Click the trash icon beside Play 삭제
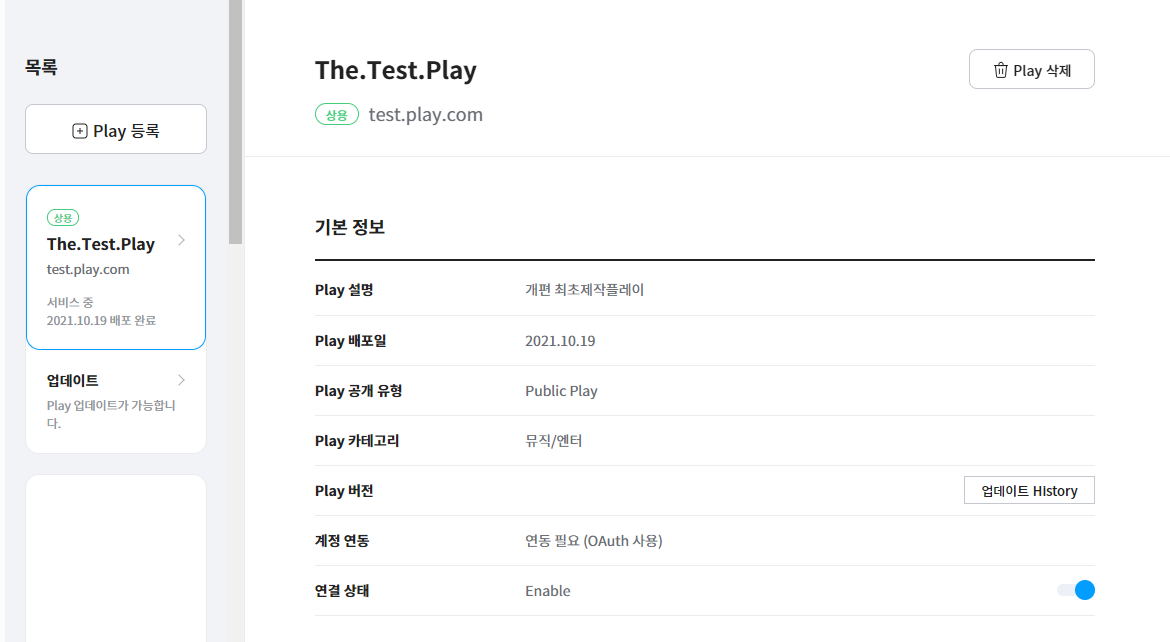Screen dimensions: 1170x642 click(x=1000, y=70)
